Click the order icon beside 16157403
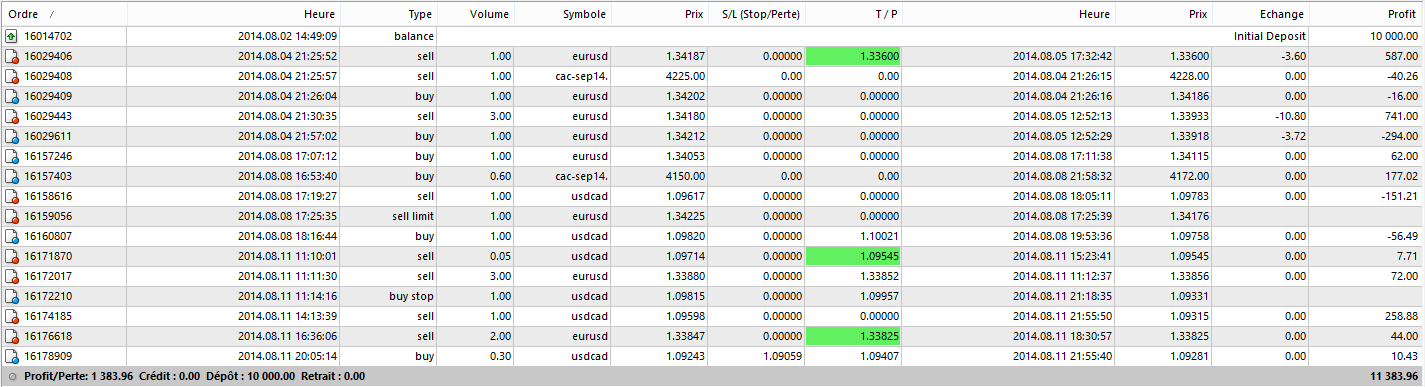This screenshot has width=1425, height=387. point(11,176)
